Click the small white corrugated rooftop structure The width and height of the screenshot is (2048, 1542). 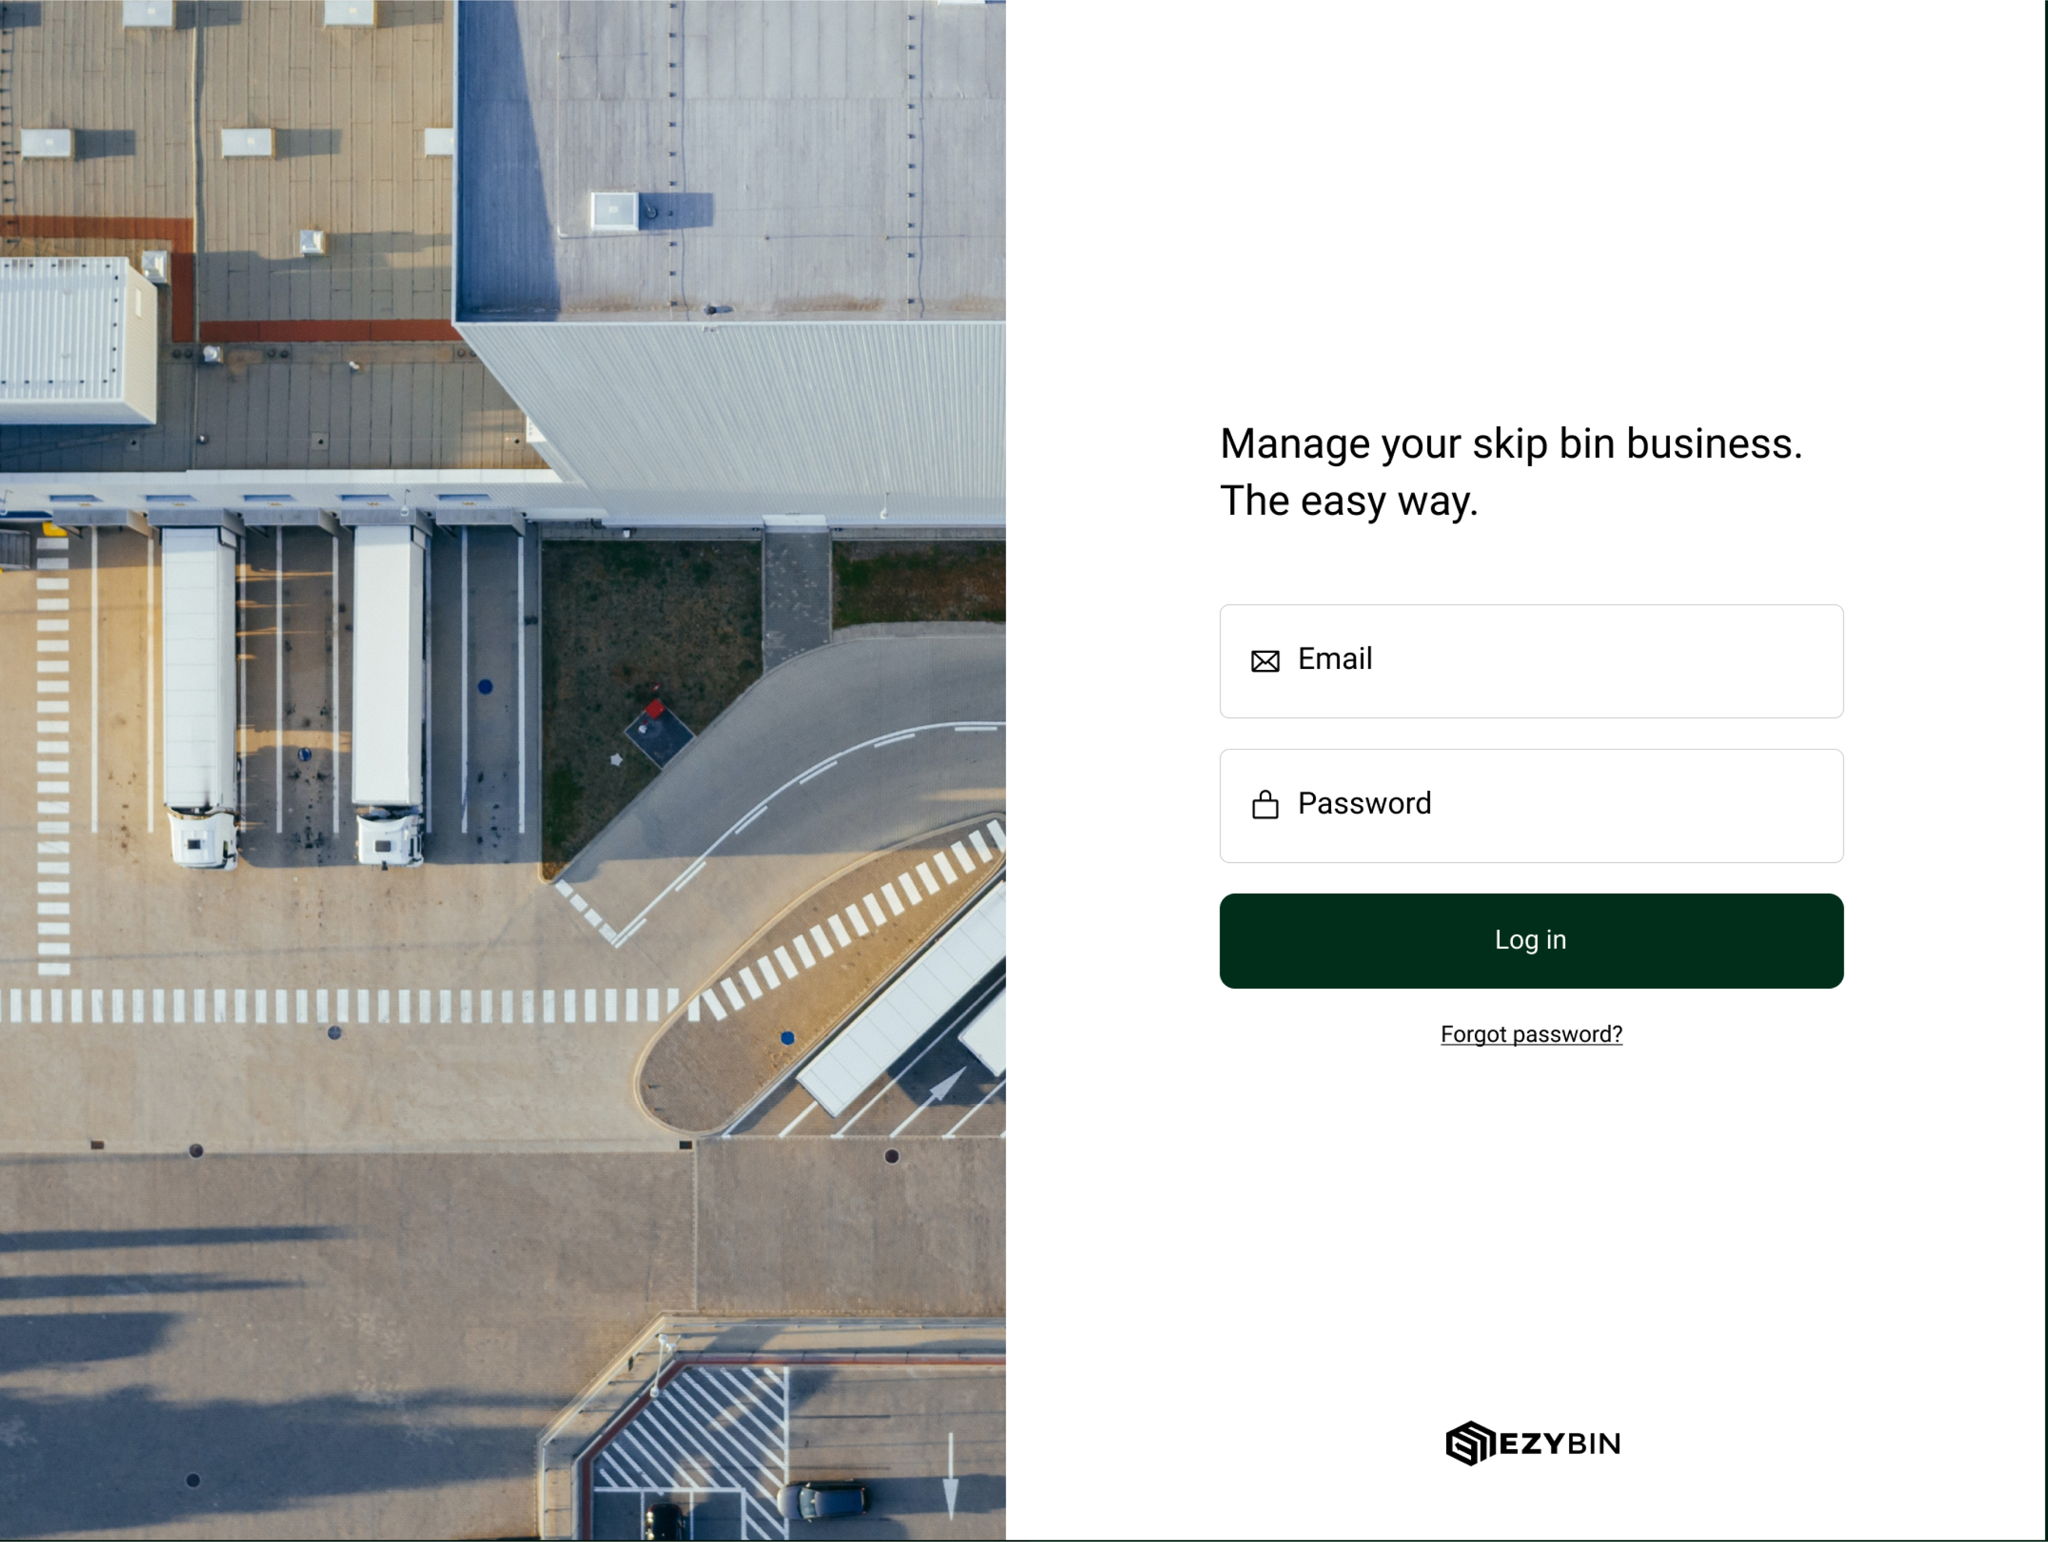(x=78, y=340)
